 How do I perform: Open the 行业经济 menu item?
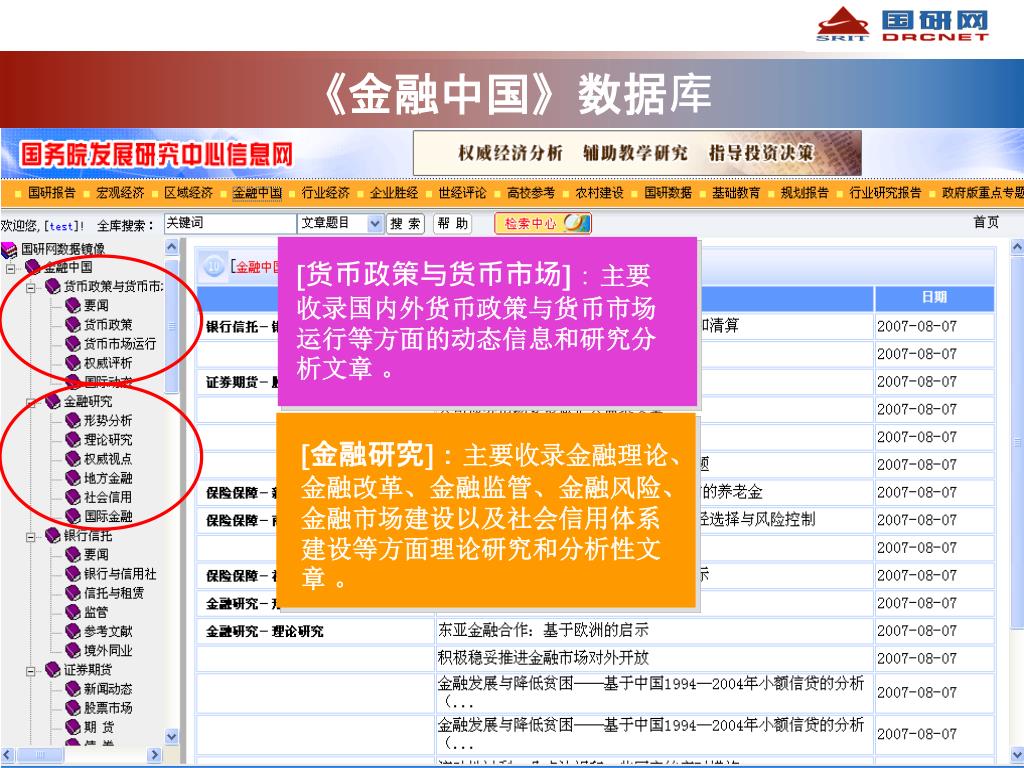pyautogui.click(x=325, y=193)
